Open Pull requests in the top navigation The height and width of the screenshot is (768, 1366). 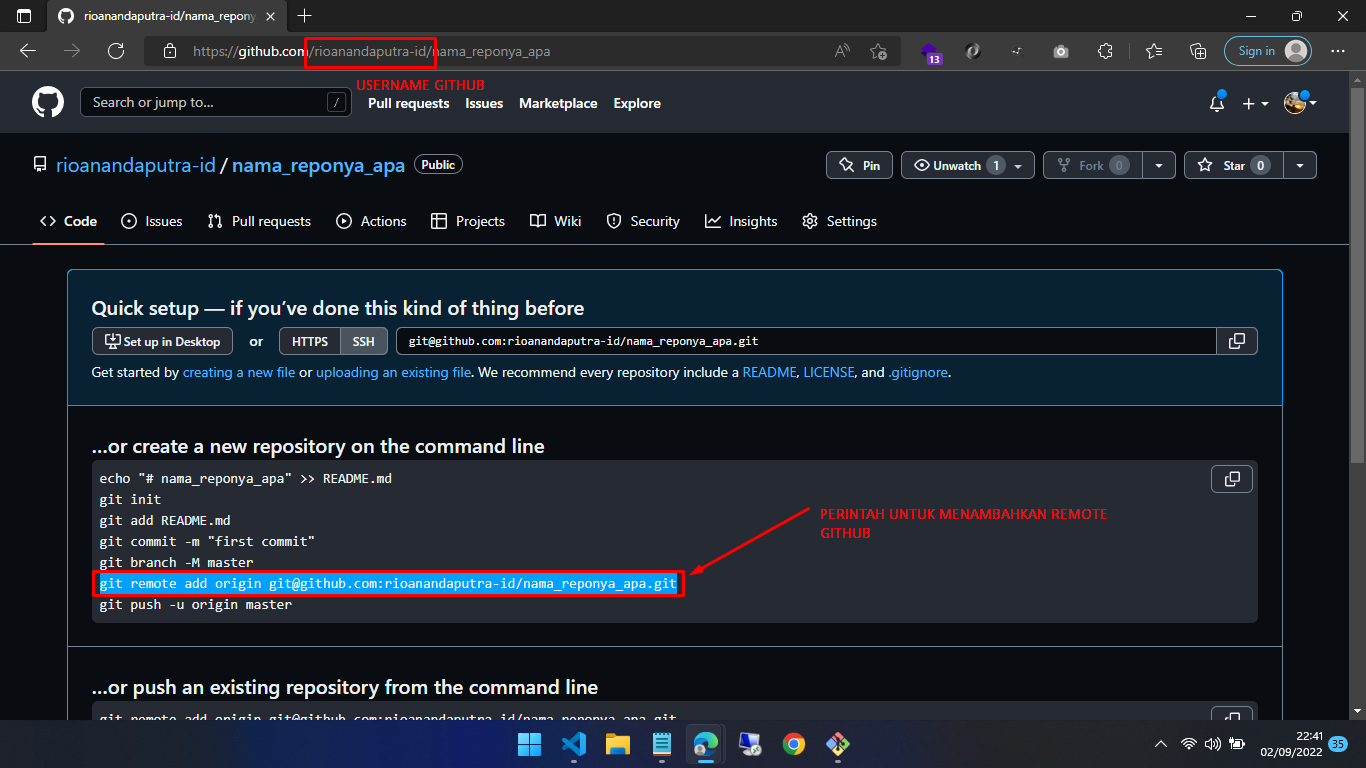tap(409, 103)
